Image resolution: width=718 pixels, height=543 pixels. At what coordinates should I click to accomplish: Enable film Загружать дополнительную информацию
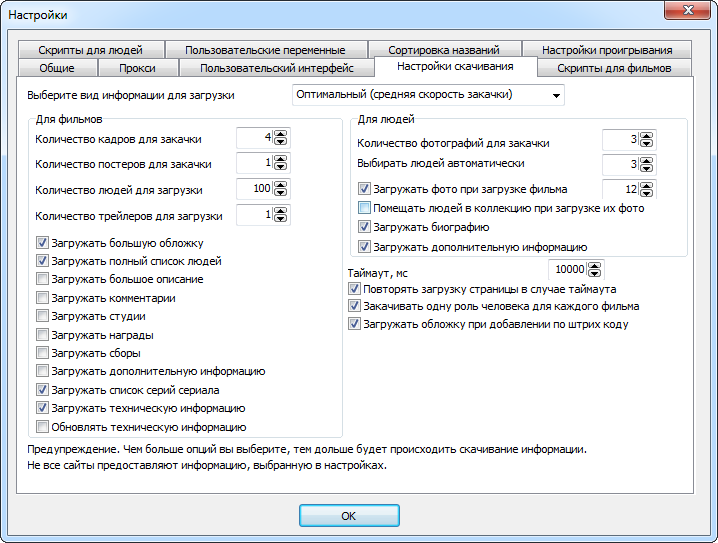[42, 371]
